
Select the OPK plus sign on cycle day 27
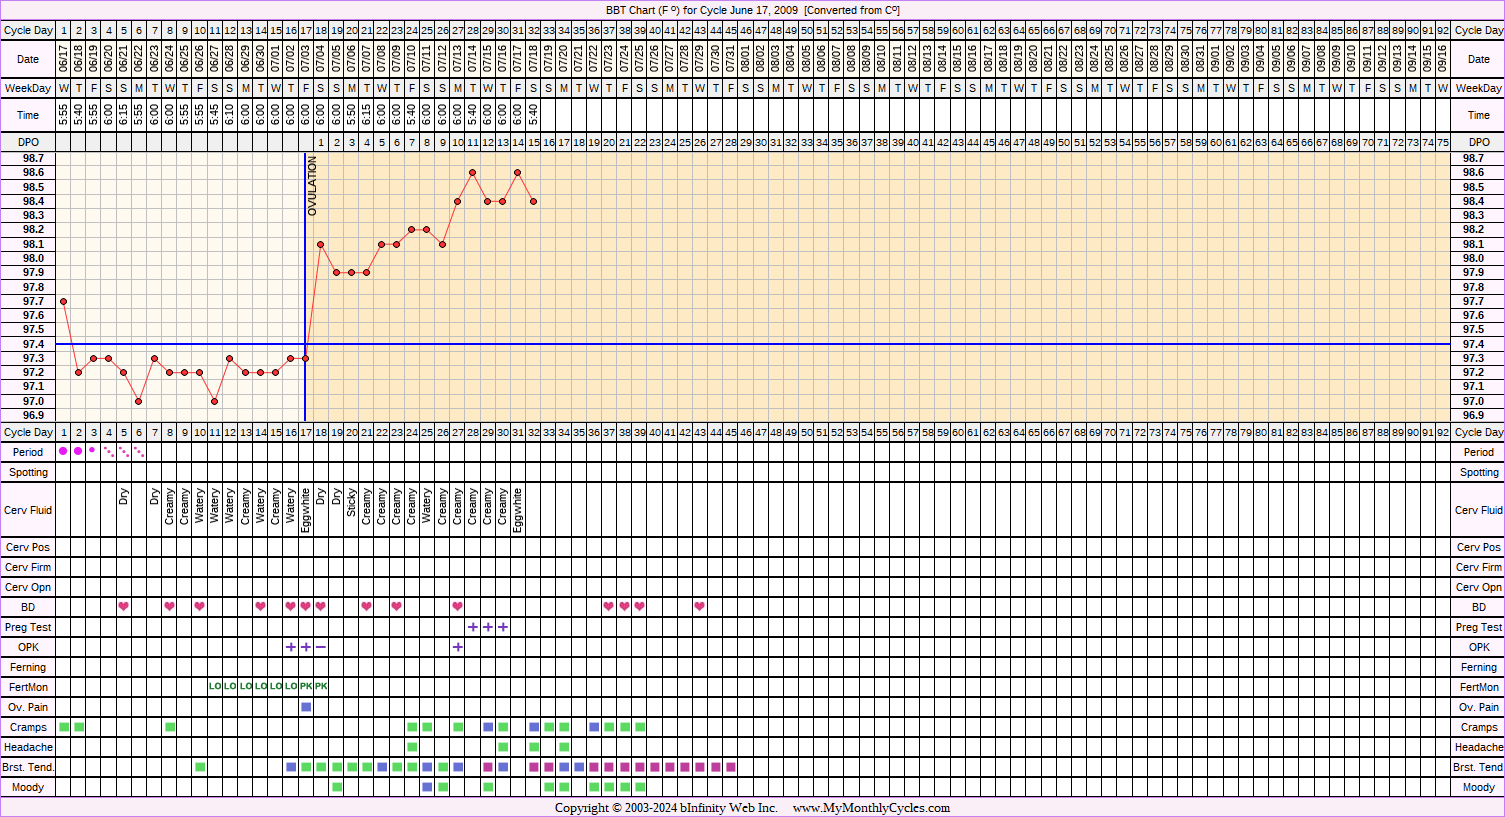click(457, 647)
